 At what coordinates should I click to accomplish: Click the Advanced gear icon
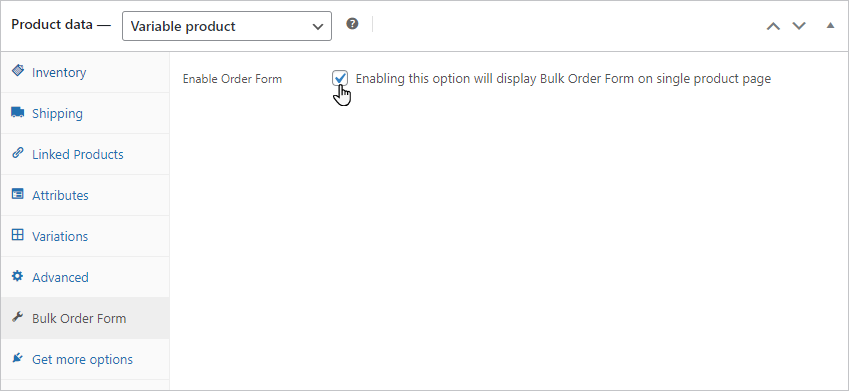click(18, 276)
